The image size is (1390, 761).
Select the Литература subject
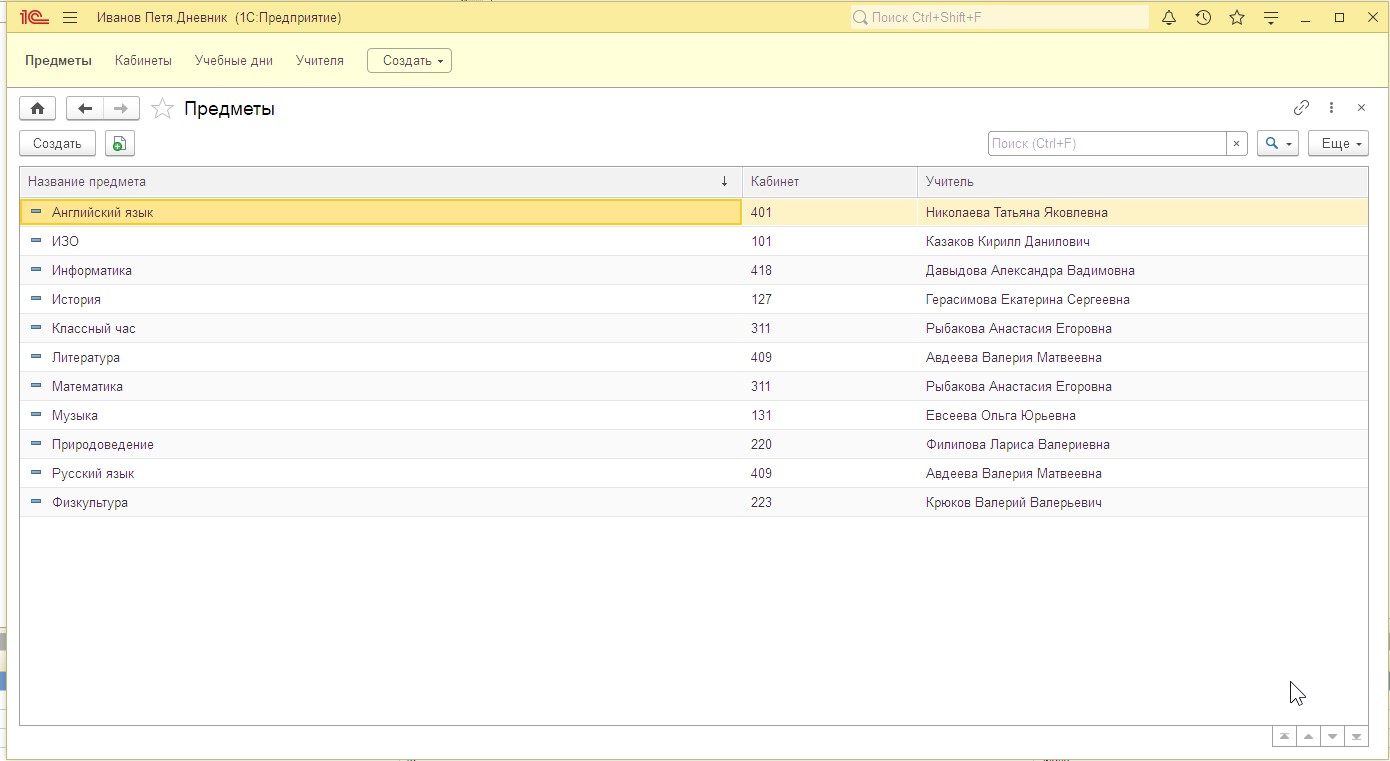(x=694, y=357)
